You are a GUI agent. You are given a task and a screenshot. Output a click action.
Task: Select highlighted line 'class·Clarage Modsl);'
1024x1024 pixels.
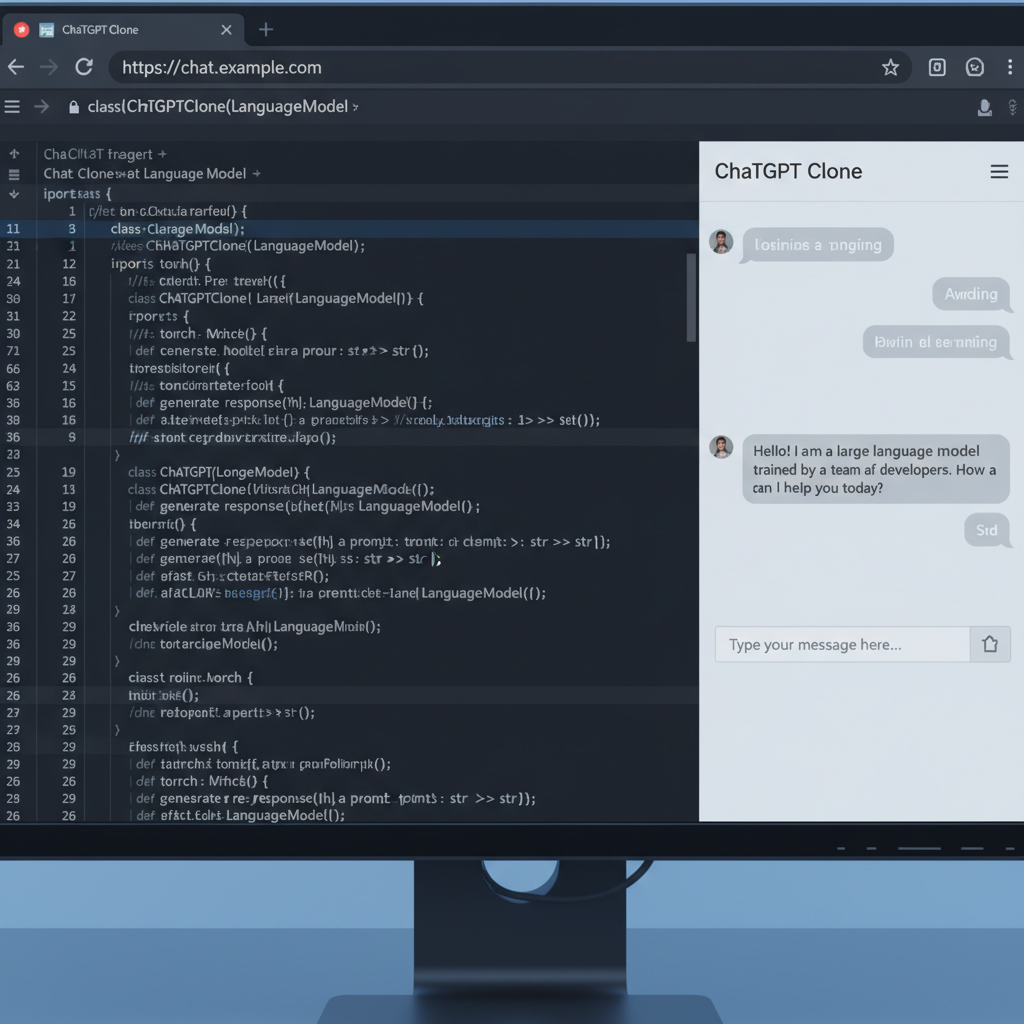(177, 229)
